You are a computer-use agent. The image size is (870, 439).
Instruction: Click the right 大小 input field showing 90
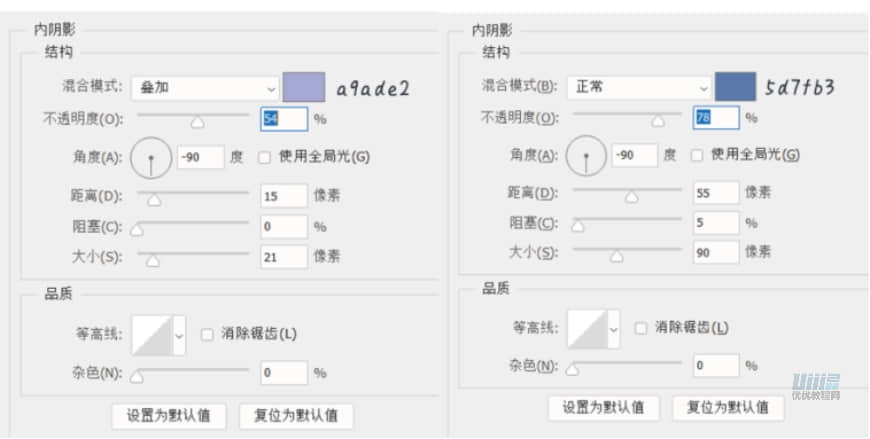point(716,253)
